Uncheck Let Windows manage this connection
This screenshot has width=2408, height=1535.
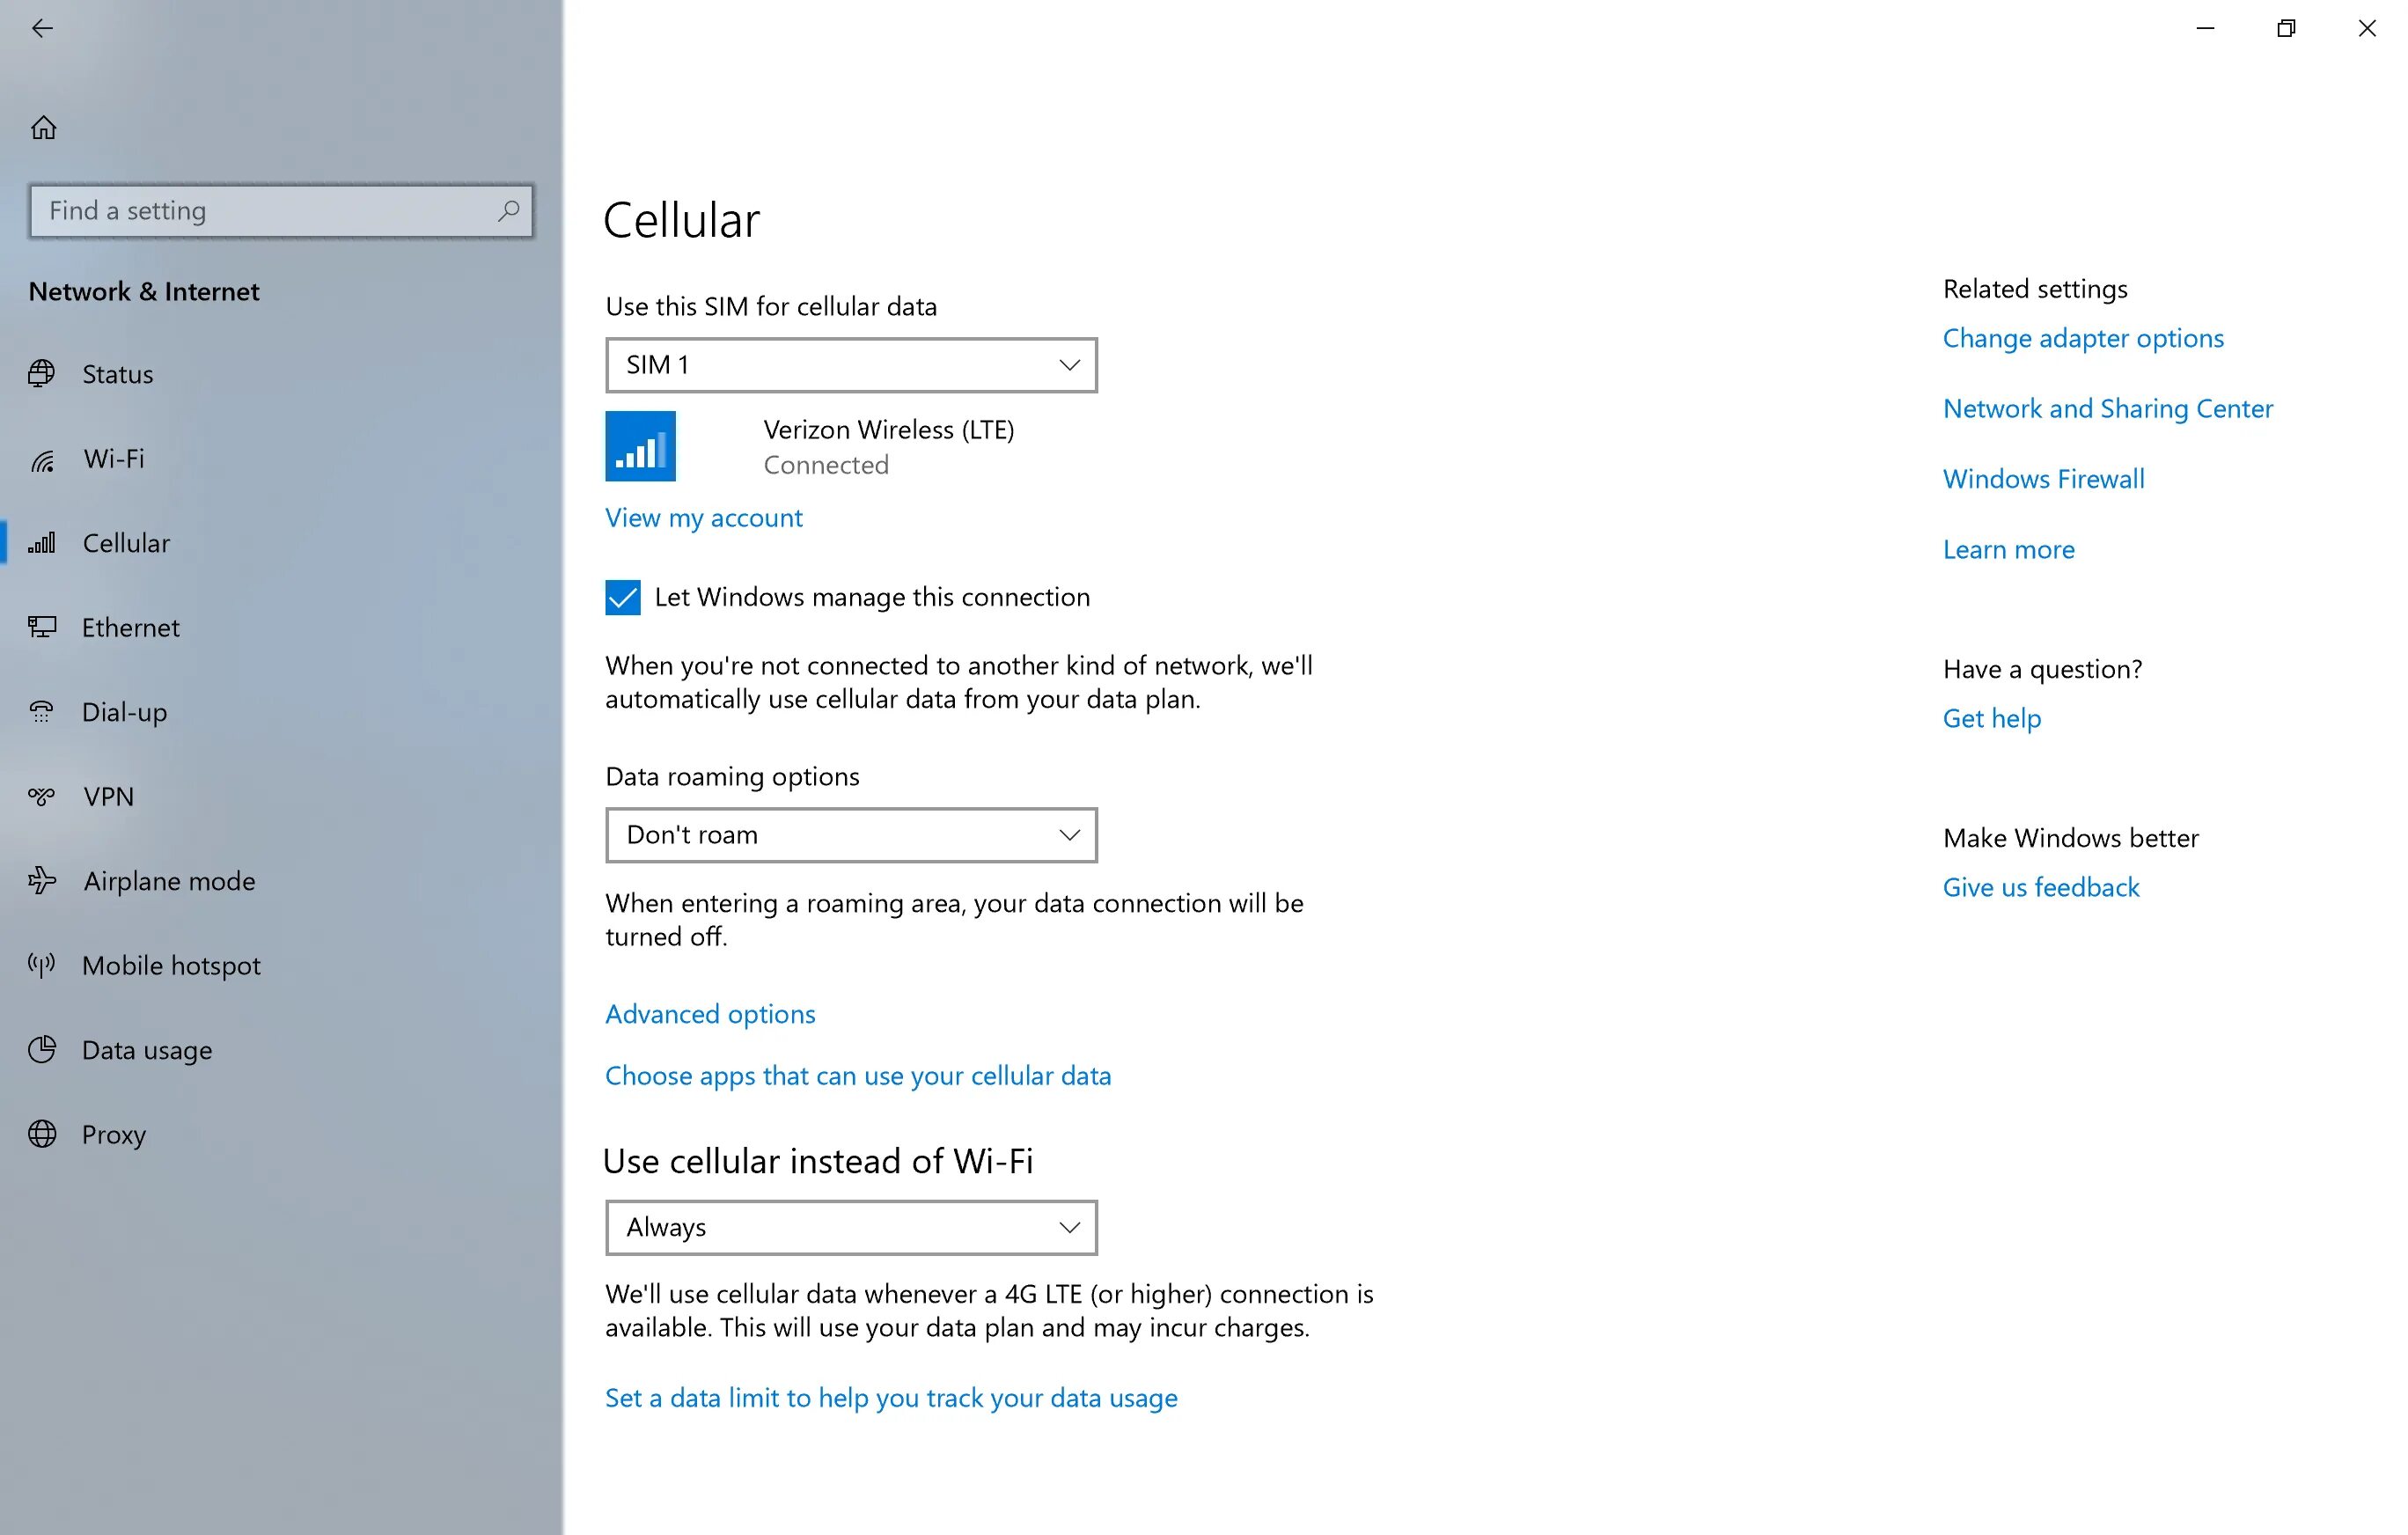coord(622,597)
